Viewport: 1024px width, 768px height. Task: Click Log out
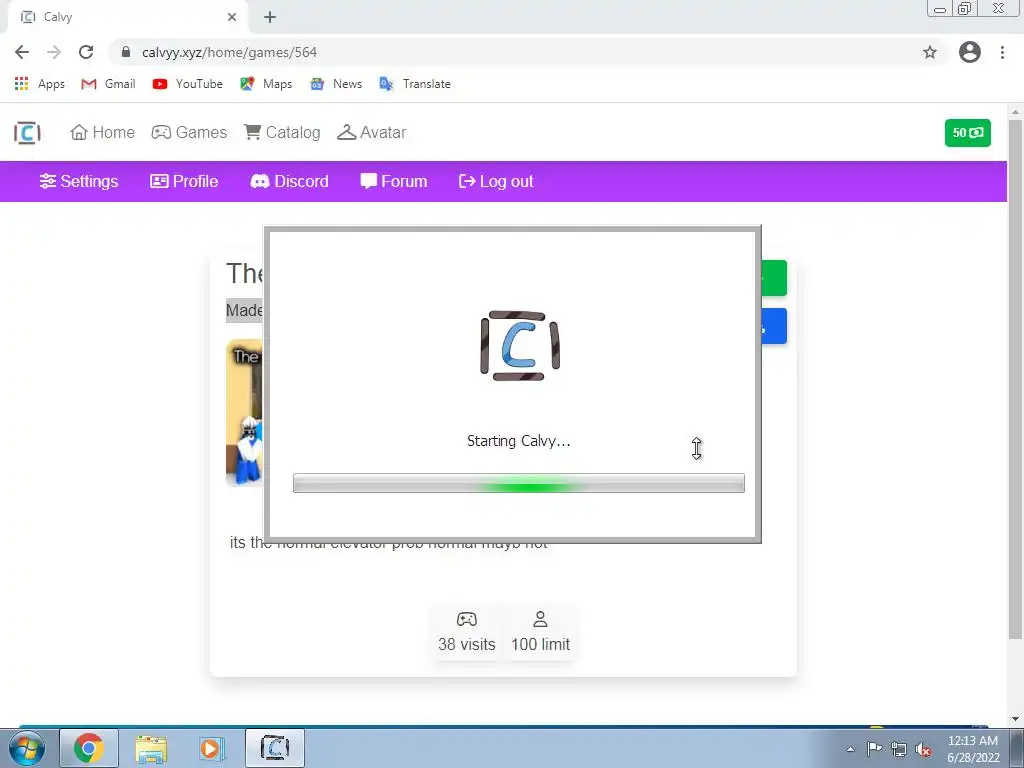[x=496, y=182]
